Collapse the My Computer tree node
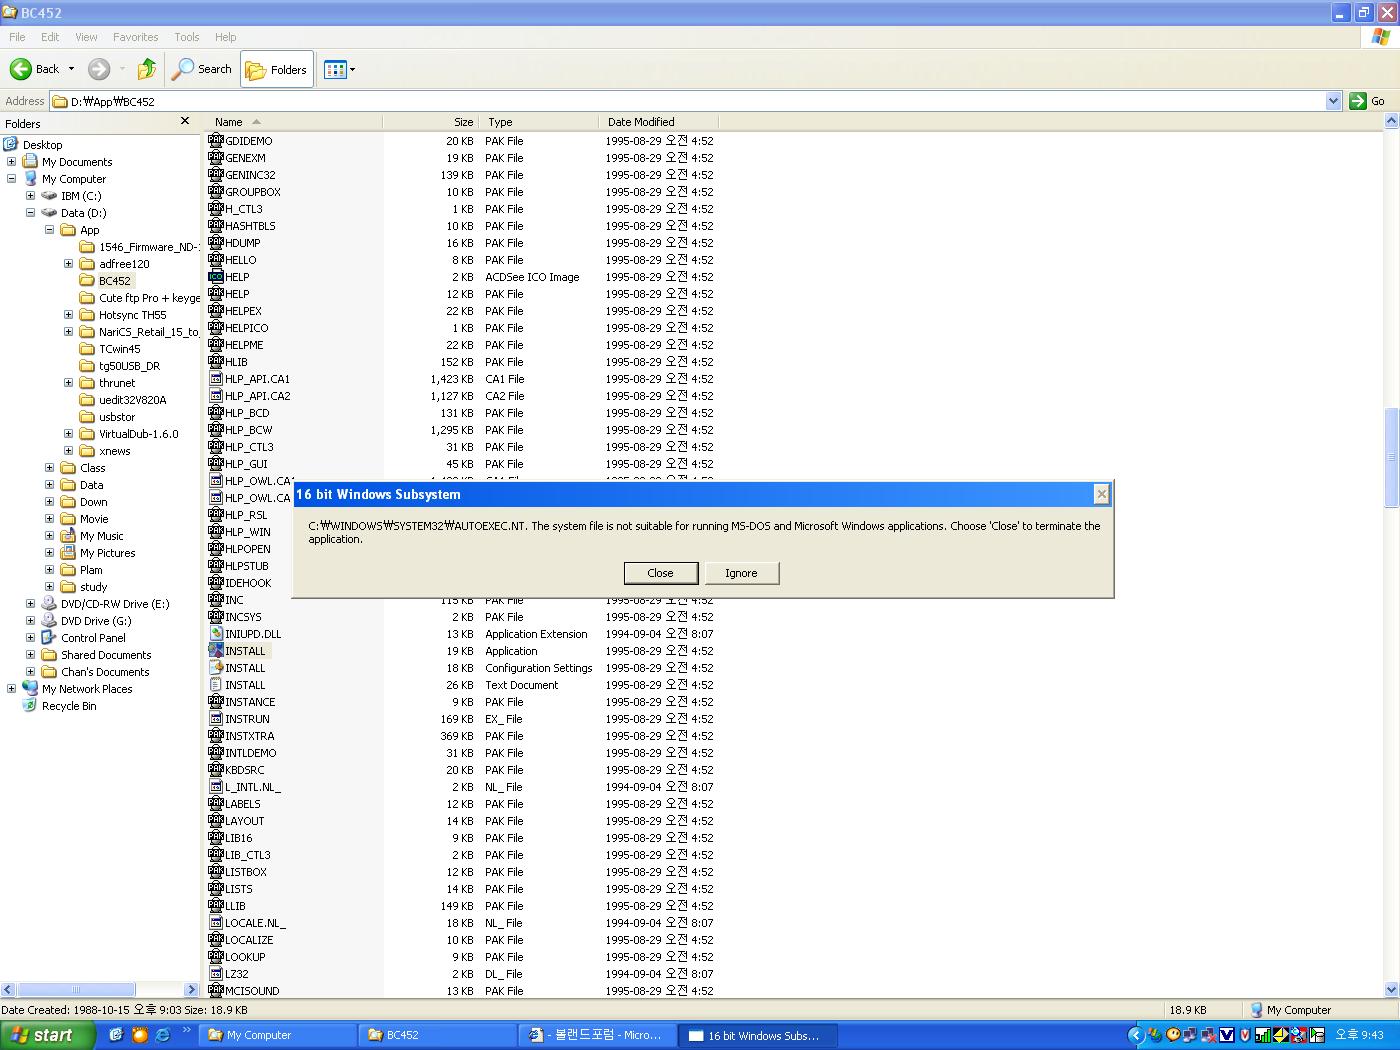1400x1050 pixels. pos(12,179)
